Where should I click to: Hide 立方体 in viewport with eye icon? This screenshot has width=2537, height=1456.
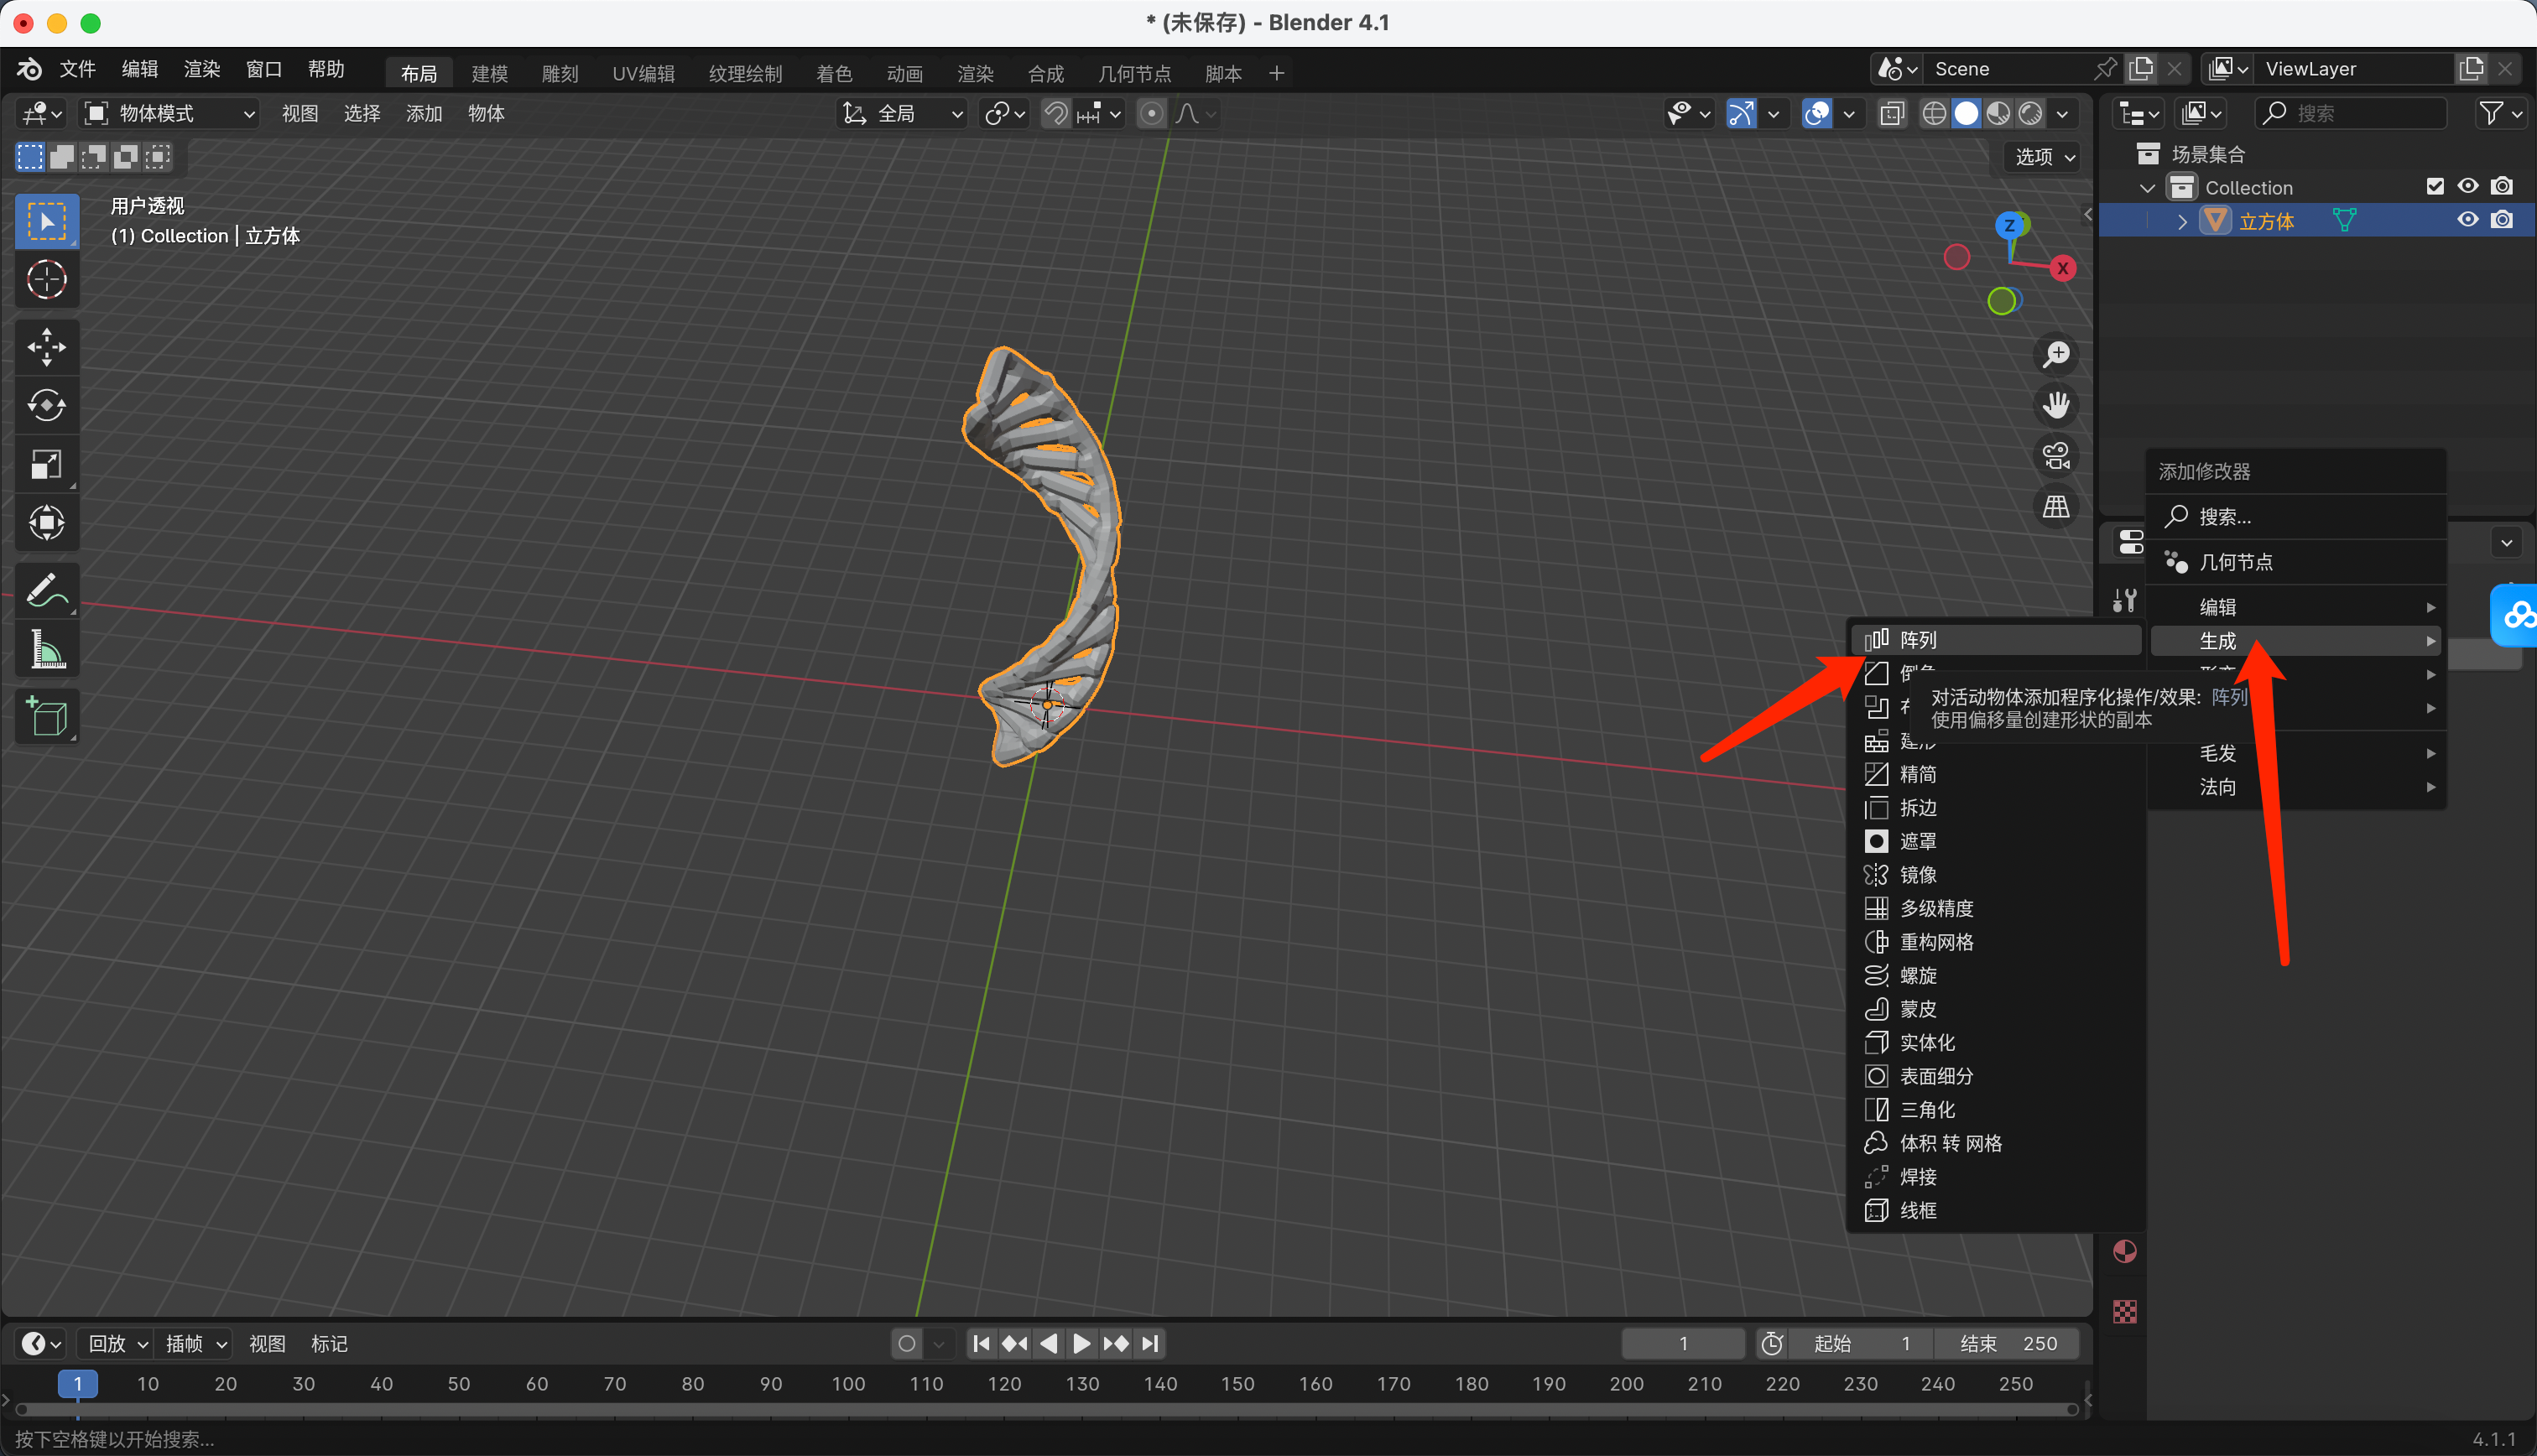point(2467,220)
